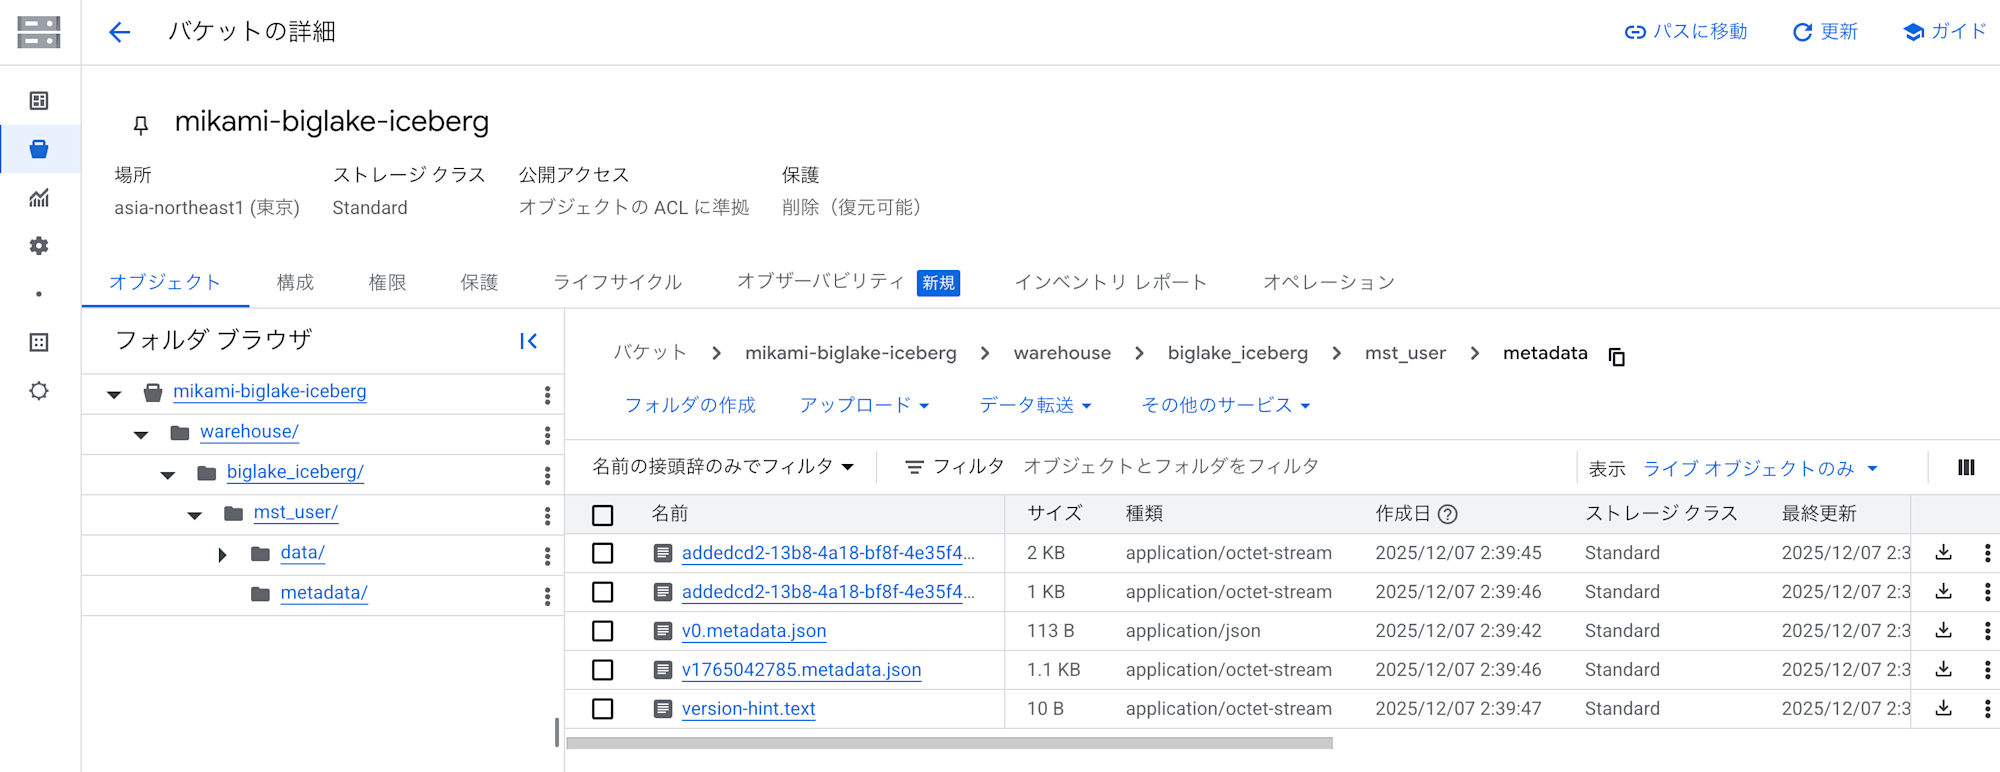Copy the metadata path with the copy icon
This screenshot has height=772, width=2000.
point(1617,356)
